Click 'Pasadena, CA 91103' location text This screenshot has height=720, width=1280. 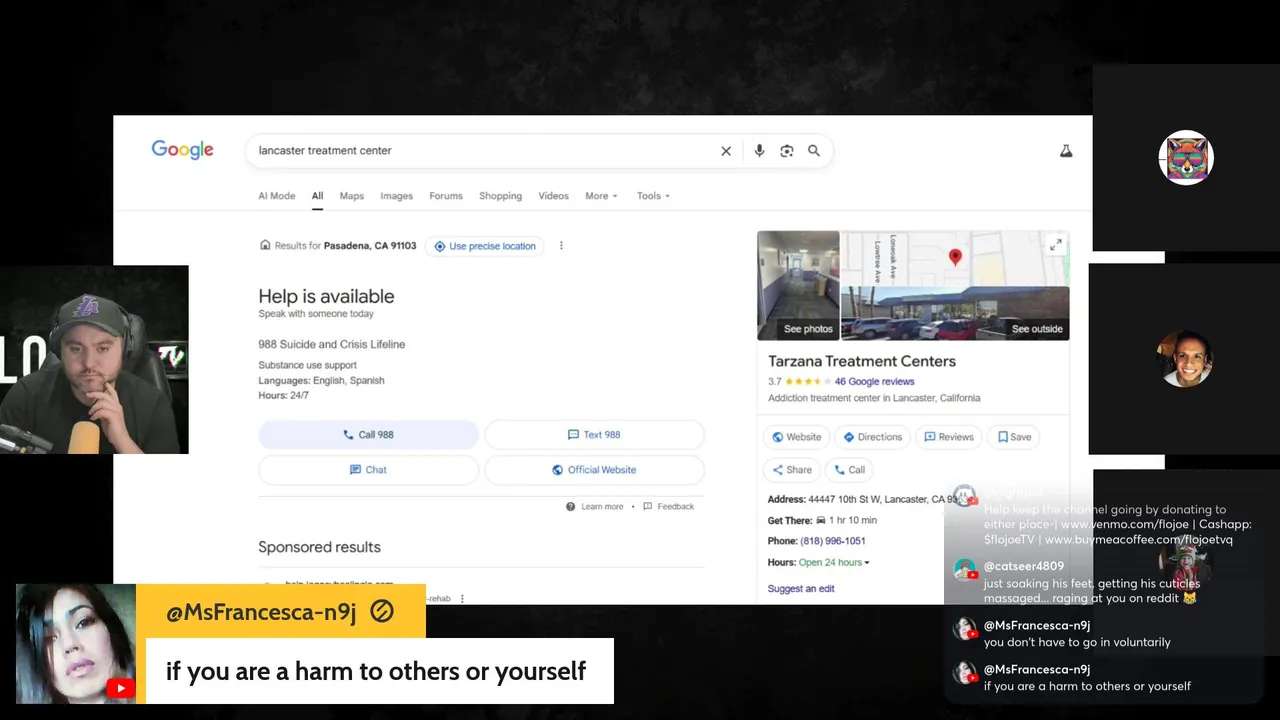click(370, 246)
